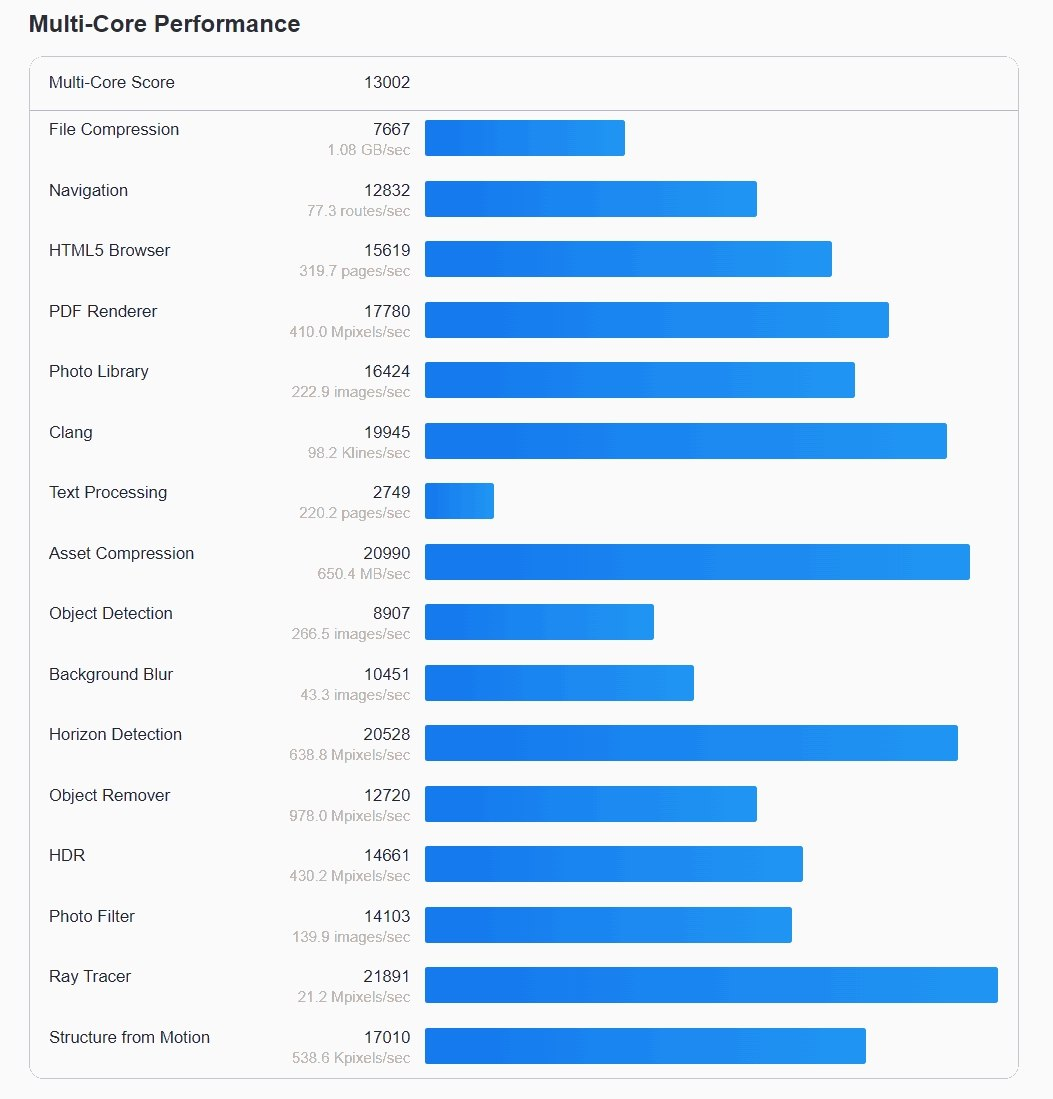Select the Horizon Detection label
Screen dimensions: 1053x1099
tap(115, 735)
